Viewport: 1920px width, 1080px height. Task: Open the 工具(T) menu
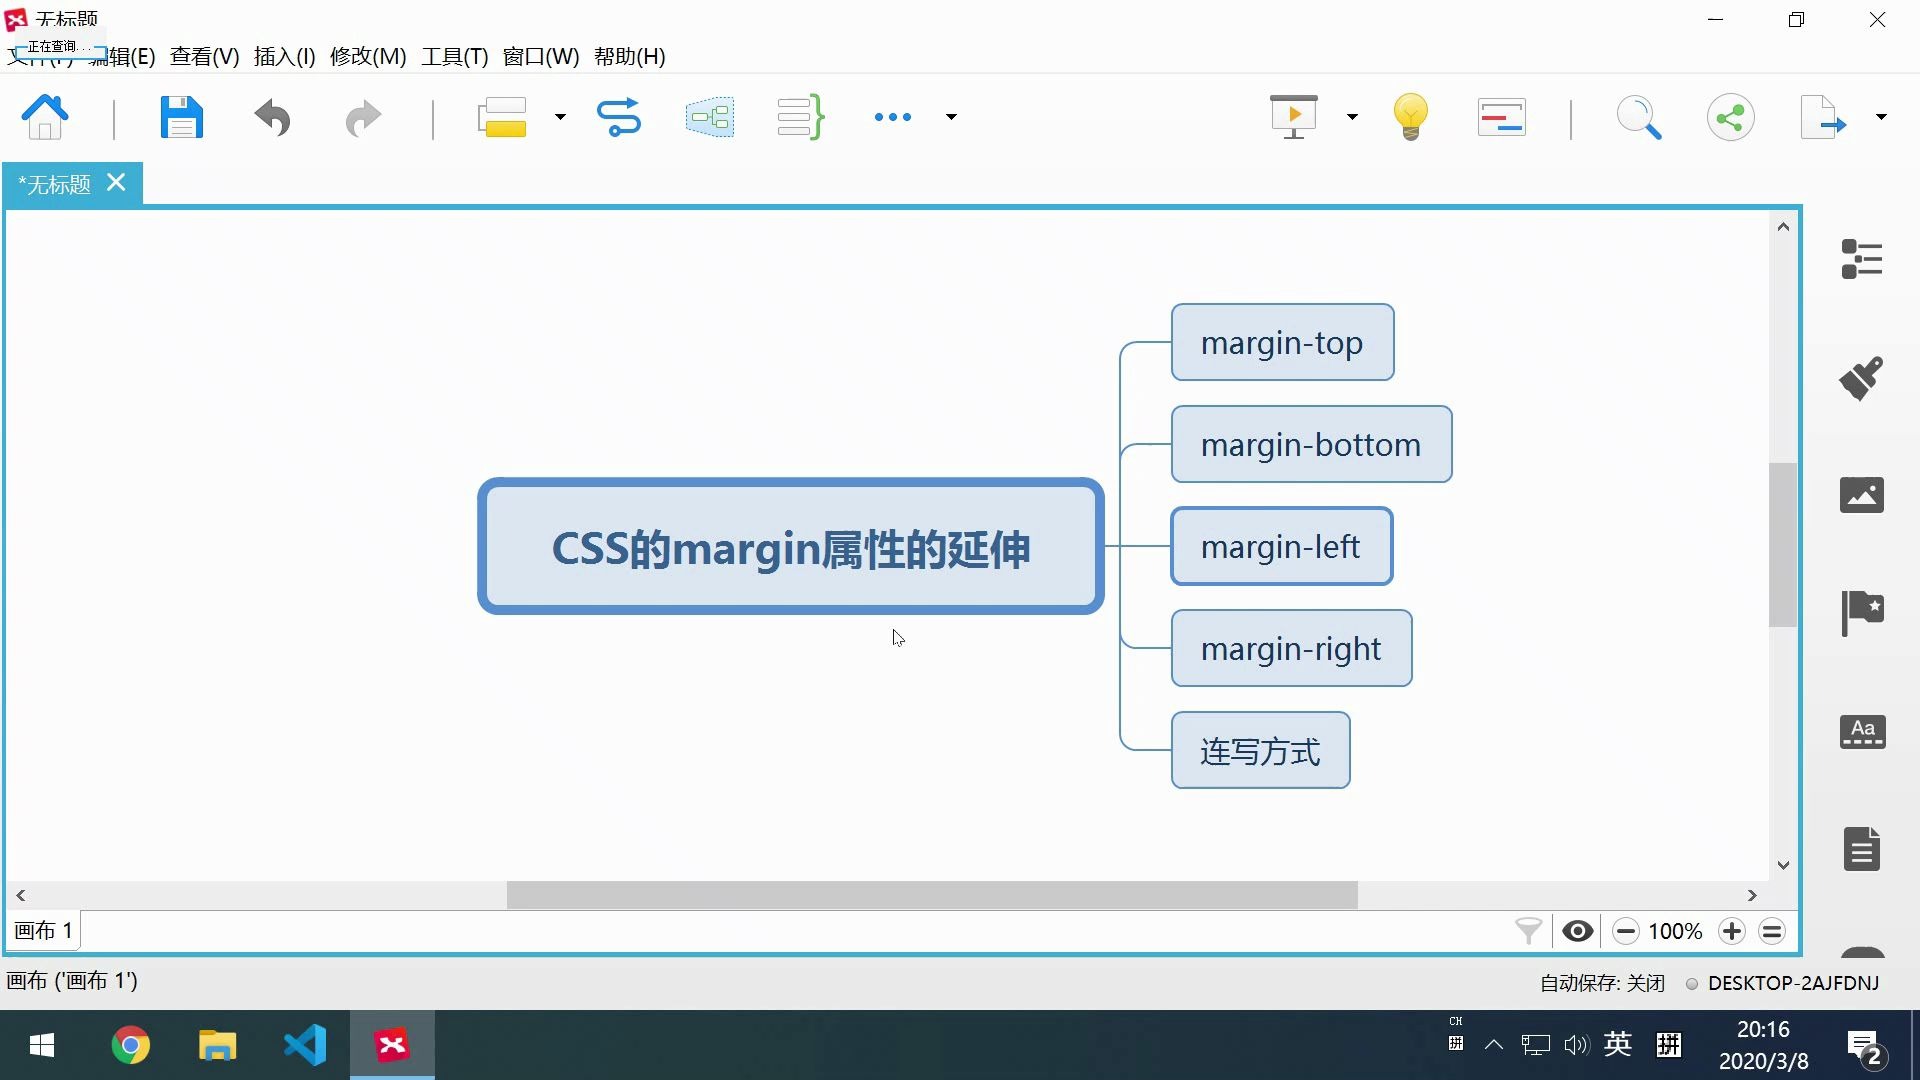click(454, 57)
